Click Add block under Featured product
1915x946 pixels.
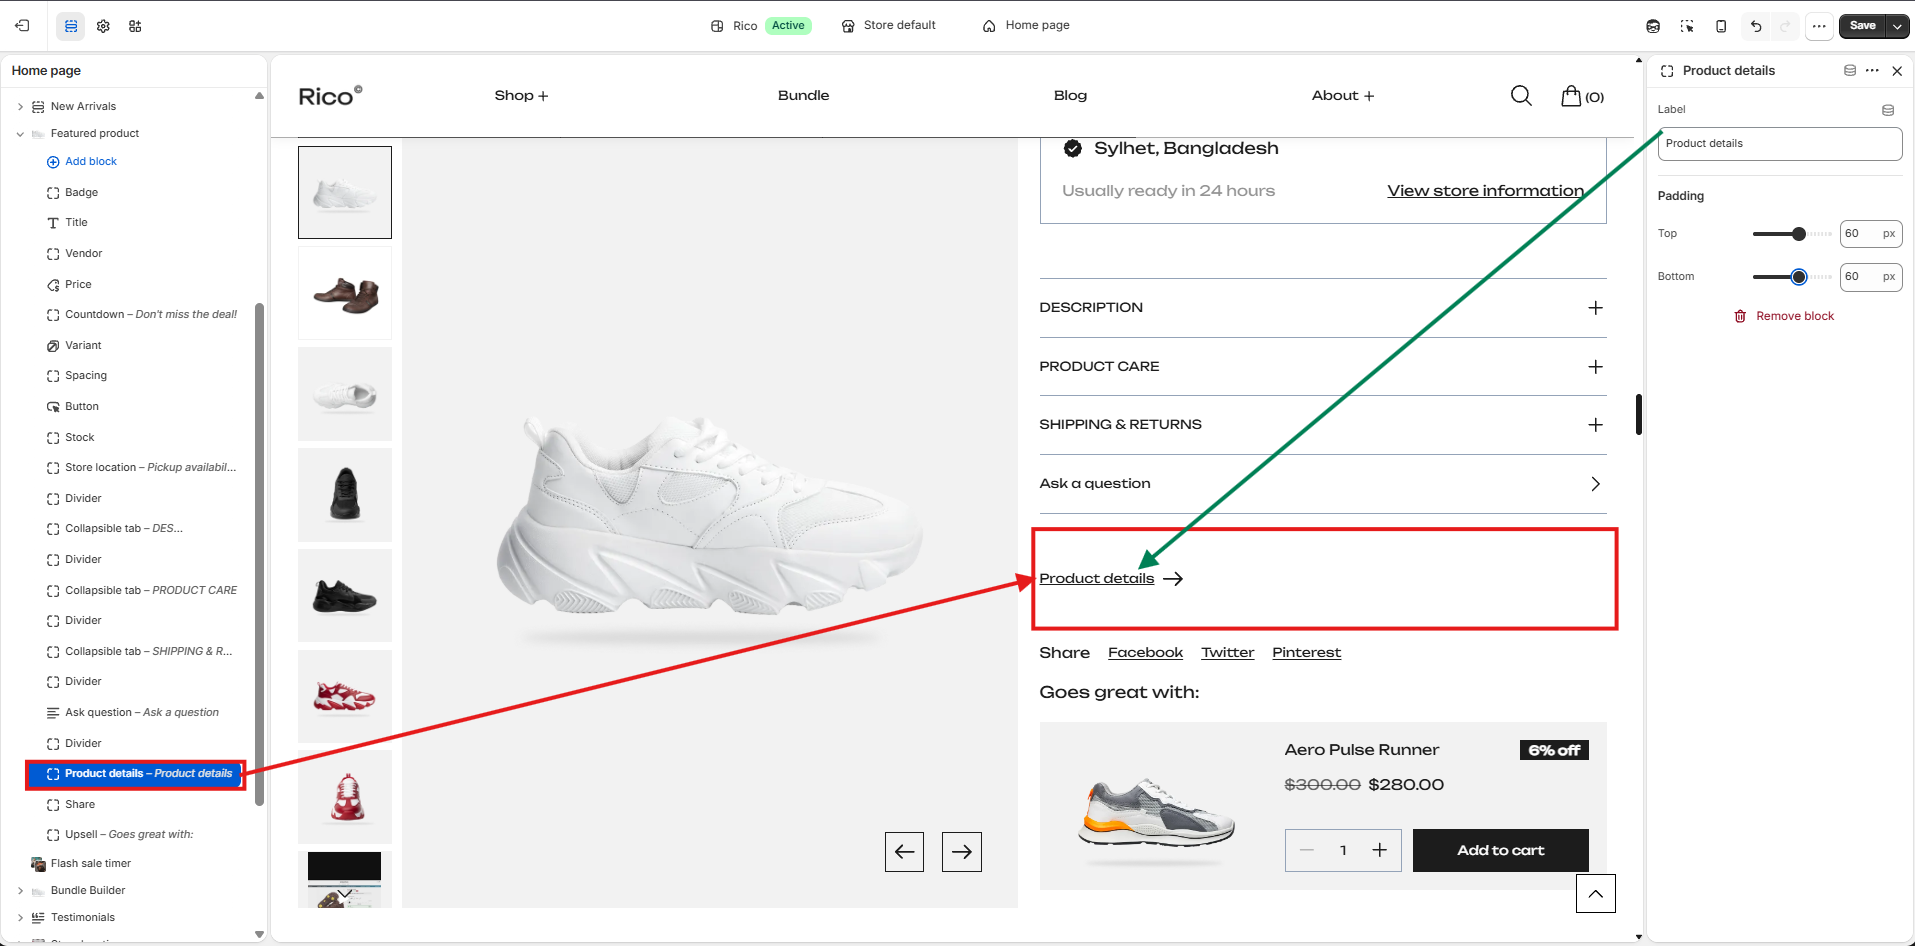[x=82, y=162]
